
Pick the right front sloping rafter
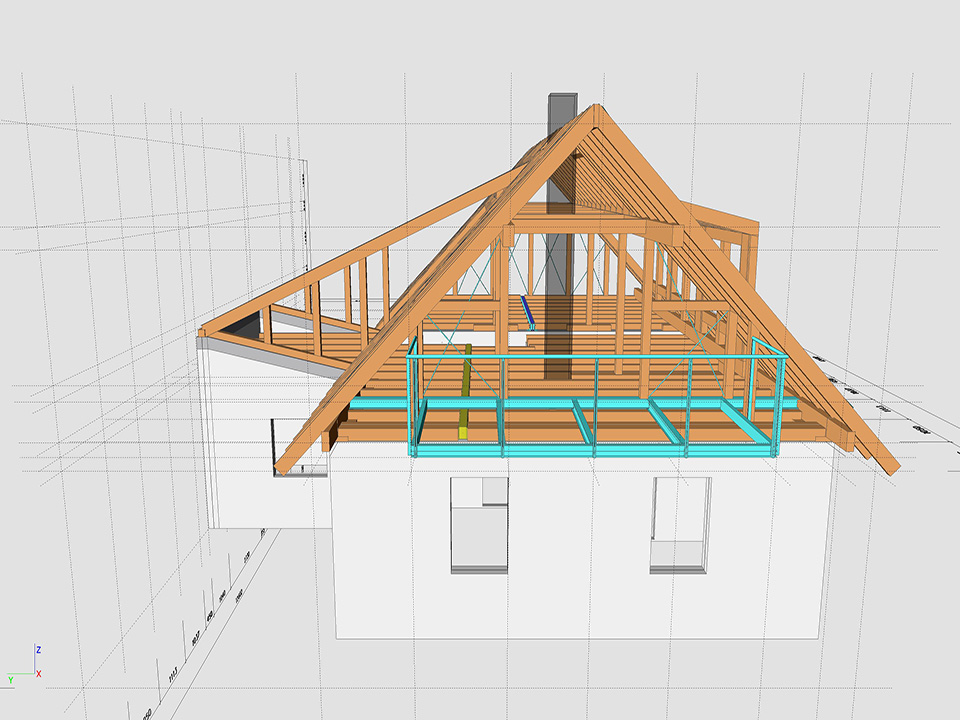tap(760, 300)
